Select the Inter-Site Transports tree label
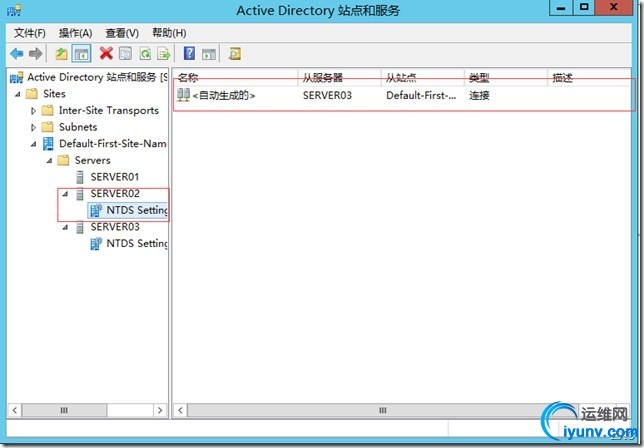Image resolution: width=644 pixels, height=448 pixels. pyautogui.click(x=108, y=110)
